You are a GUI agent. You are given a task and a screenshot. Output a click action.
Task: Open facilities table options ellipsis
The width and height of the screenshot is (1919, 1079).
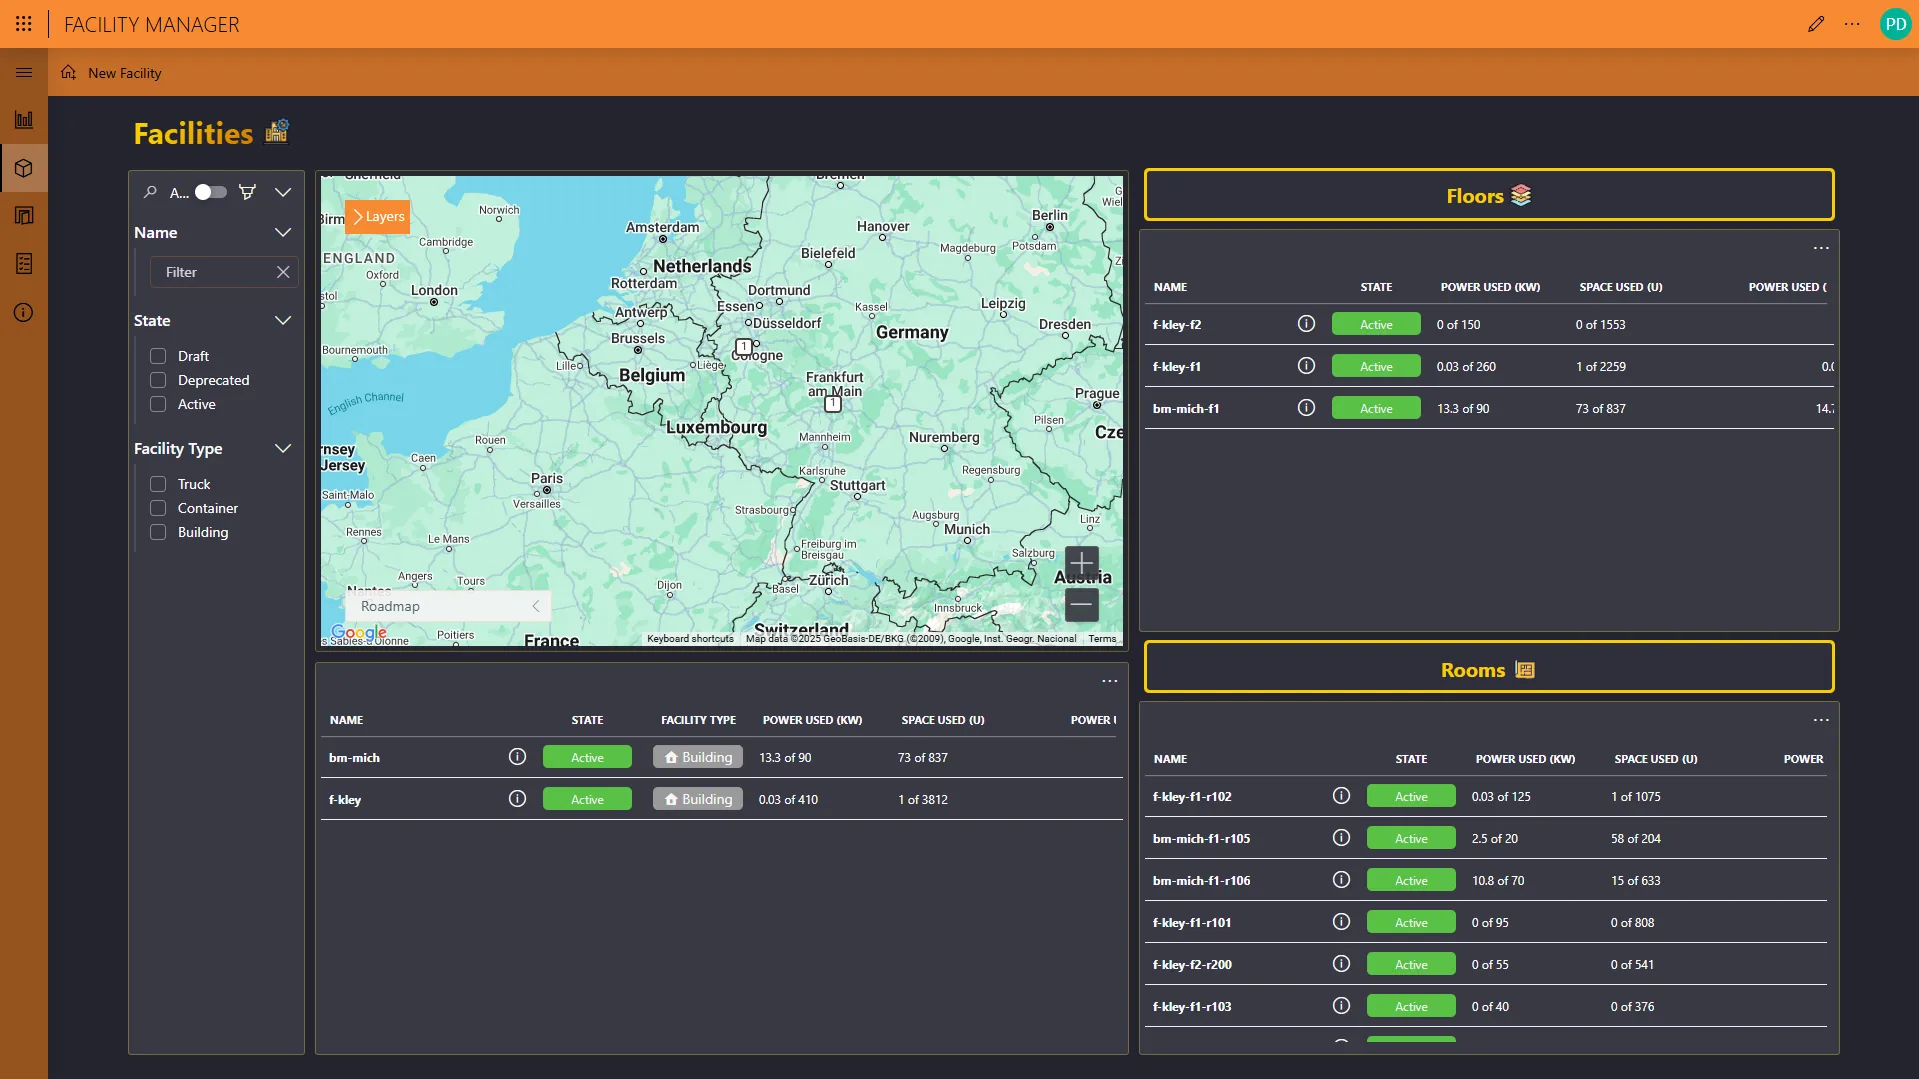pos(1109,681)
